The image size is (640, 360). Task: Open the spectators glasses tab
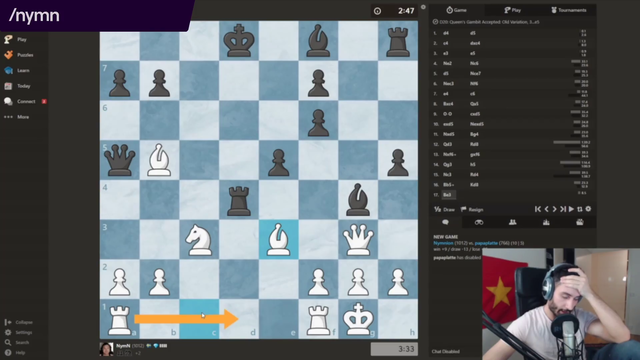coord(479,222)
